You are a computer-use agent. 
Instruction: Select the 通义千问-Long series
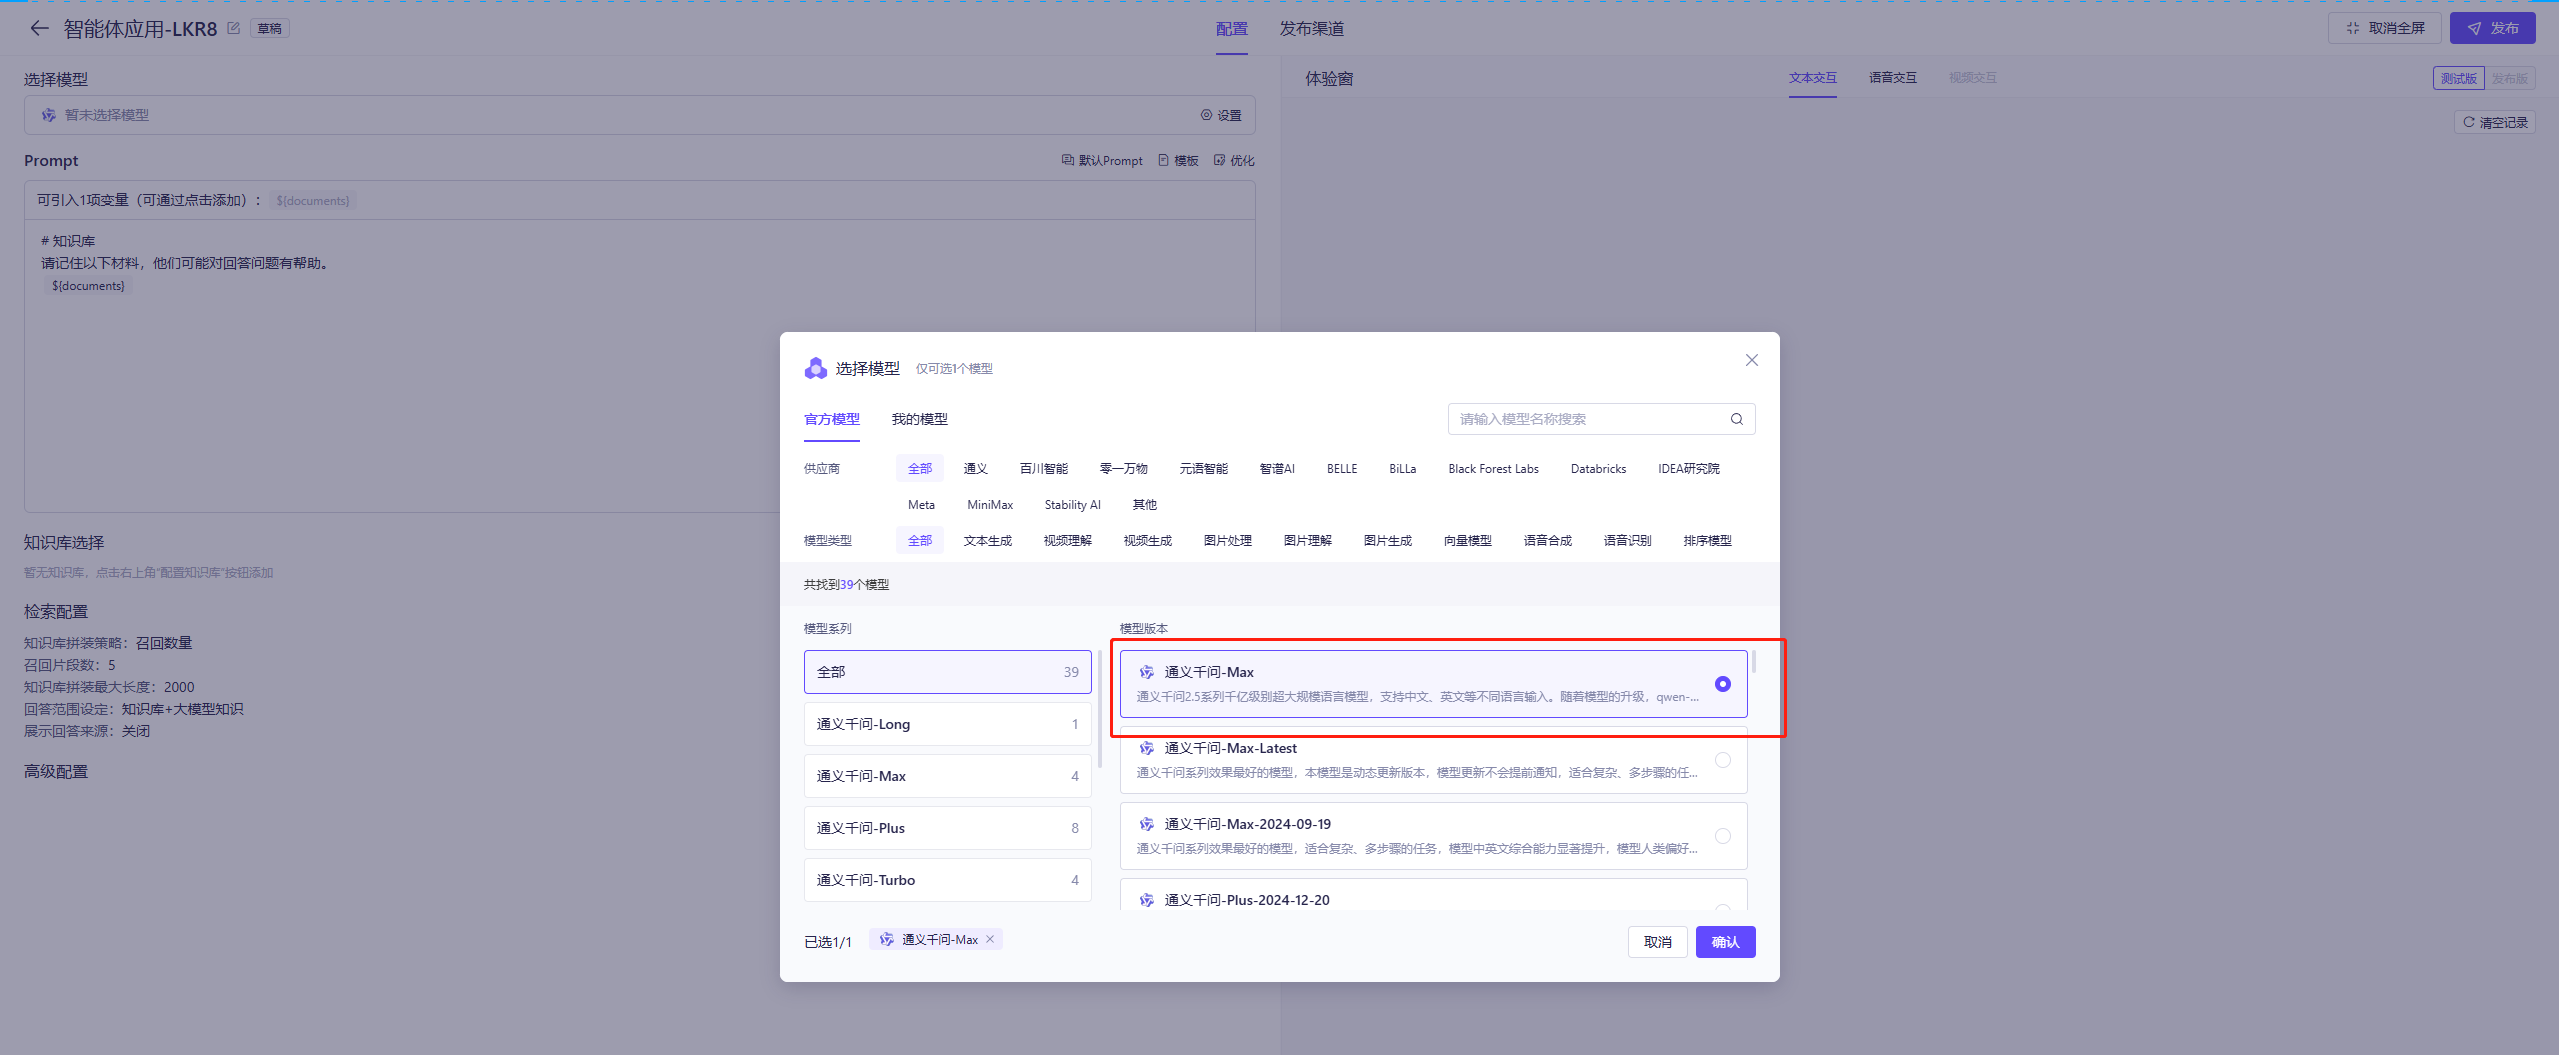(948, 724)
